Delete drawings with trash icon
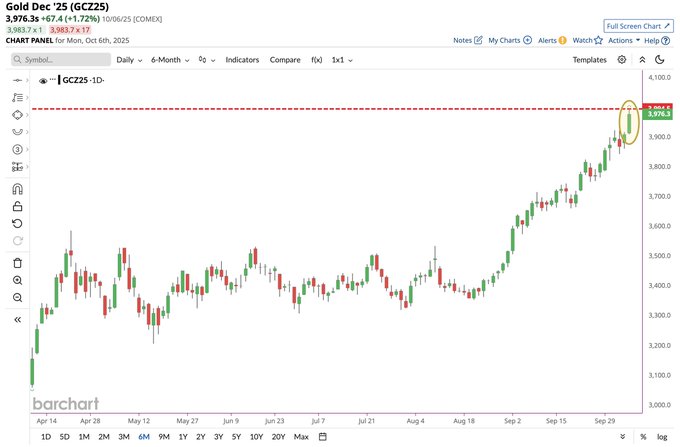The width and height of the screenshot is (680, 447). click(x=17, y=263)
